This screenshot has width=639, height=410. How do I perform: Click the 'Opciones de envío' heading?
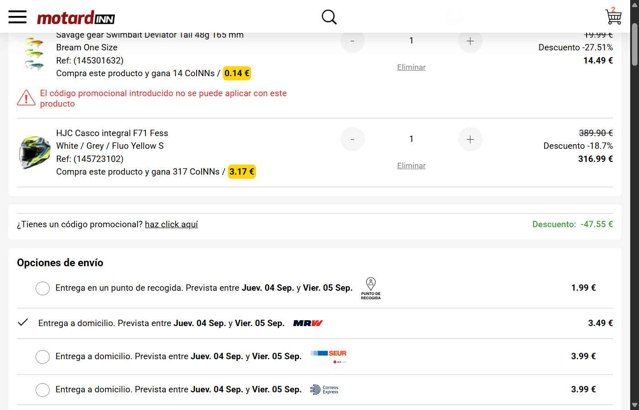tap(60, 263)
